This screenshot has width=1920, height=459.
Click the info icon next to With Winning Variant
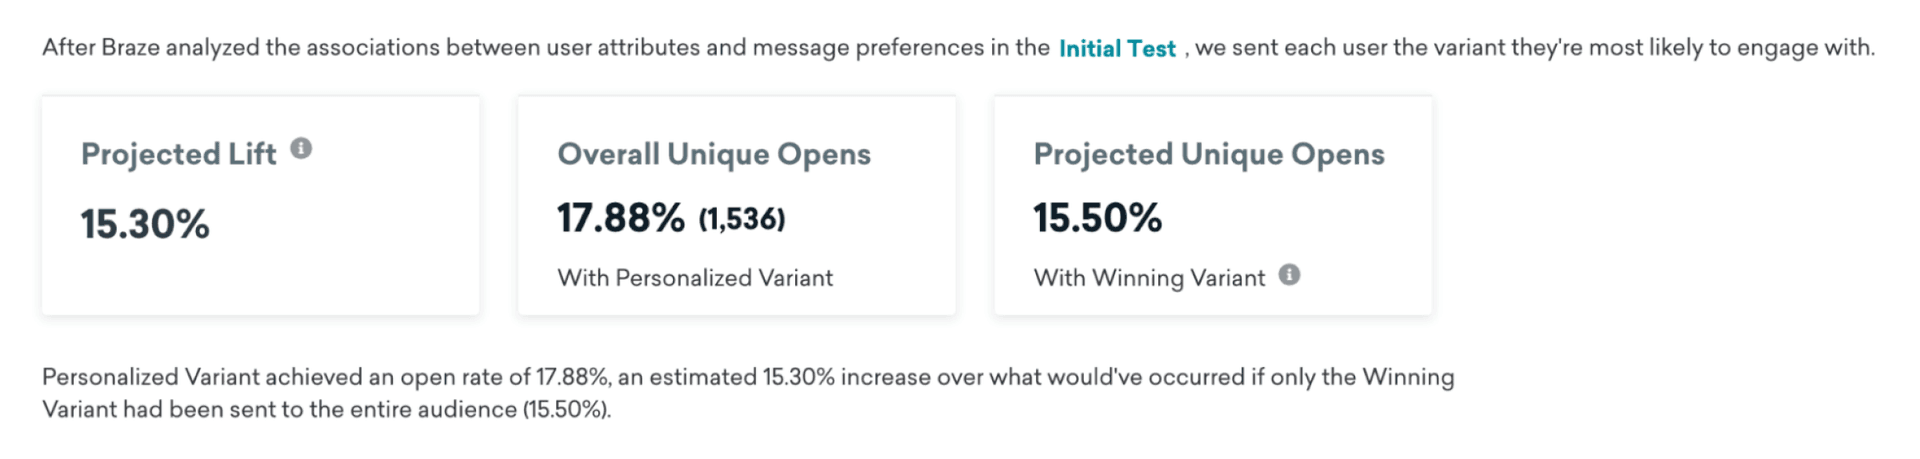(x=1290, y=275)
